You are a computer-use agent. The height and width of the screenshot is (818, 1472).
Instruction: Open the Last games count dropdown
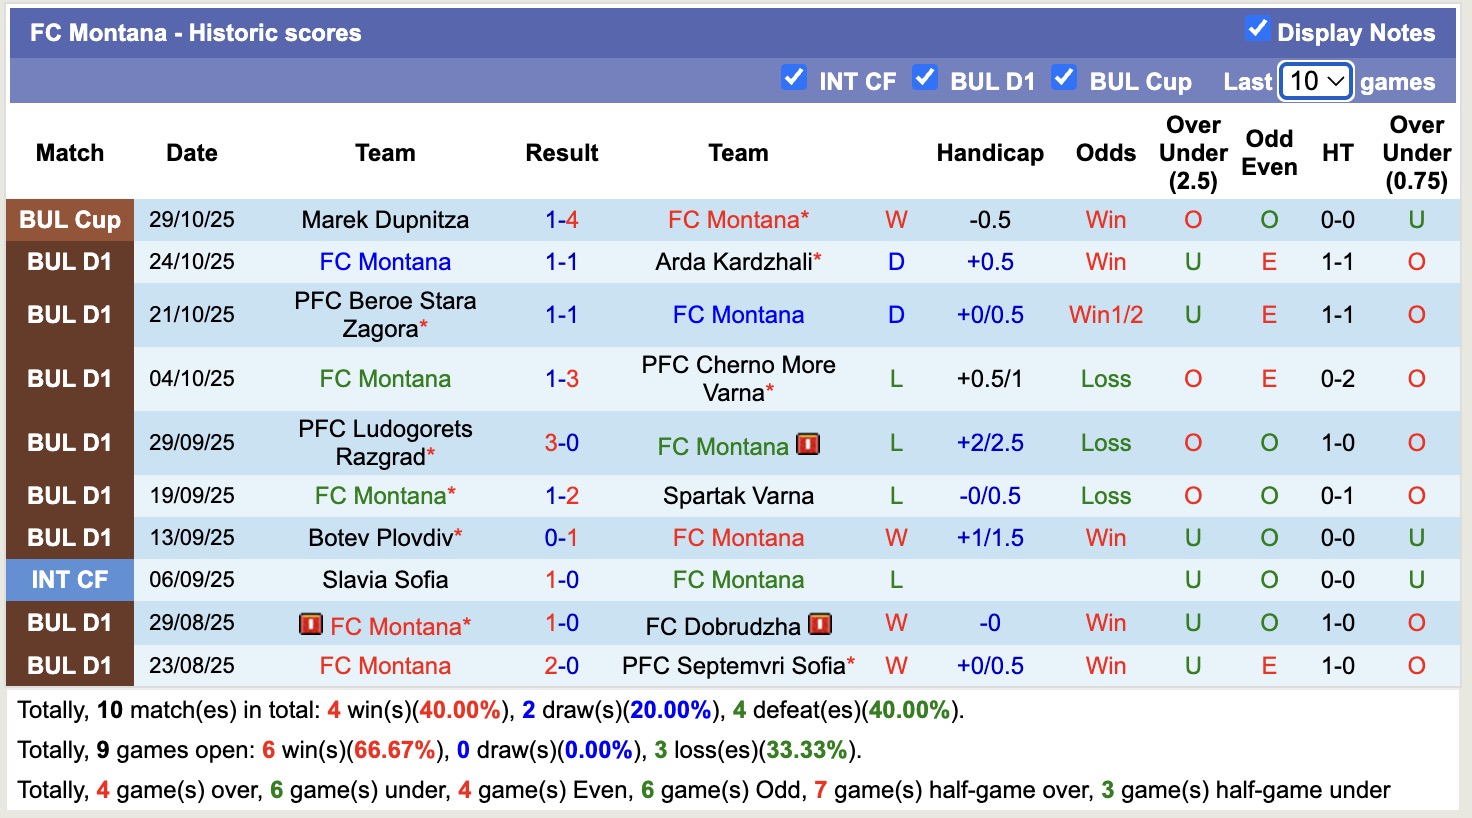(x=1316, y=81)
